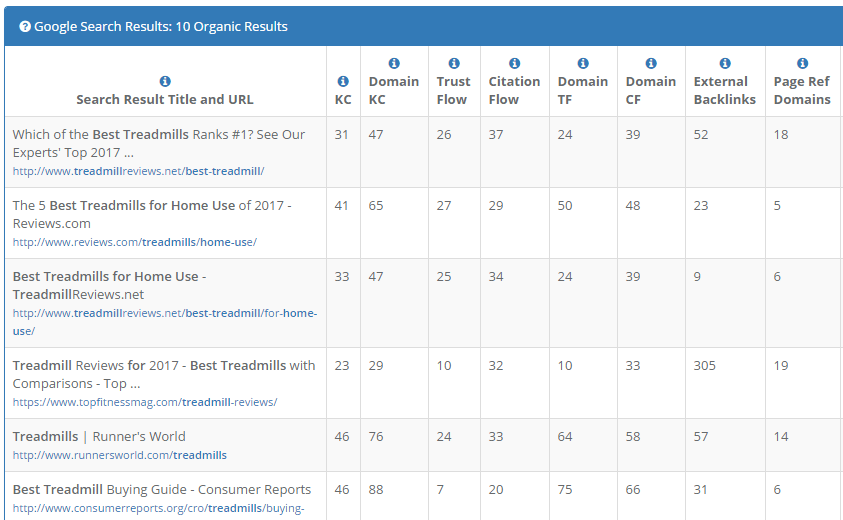Click the info icon above Citation Flow
Viewport: 843px width, 520px height.
click(x=515, y=63)
